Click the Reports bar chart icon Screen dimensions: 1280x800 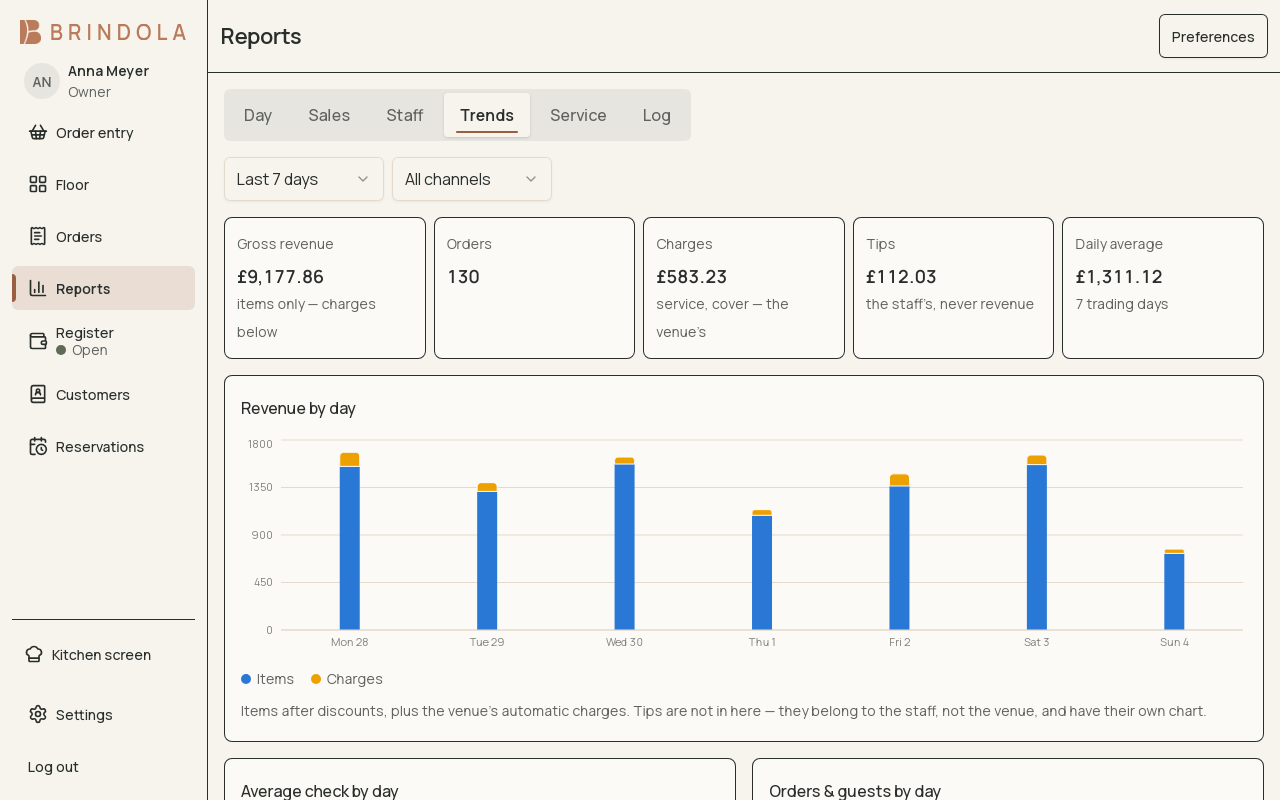tap(38, 288)
